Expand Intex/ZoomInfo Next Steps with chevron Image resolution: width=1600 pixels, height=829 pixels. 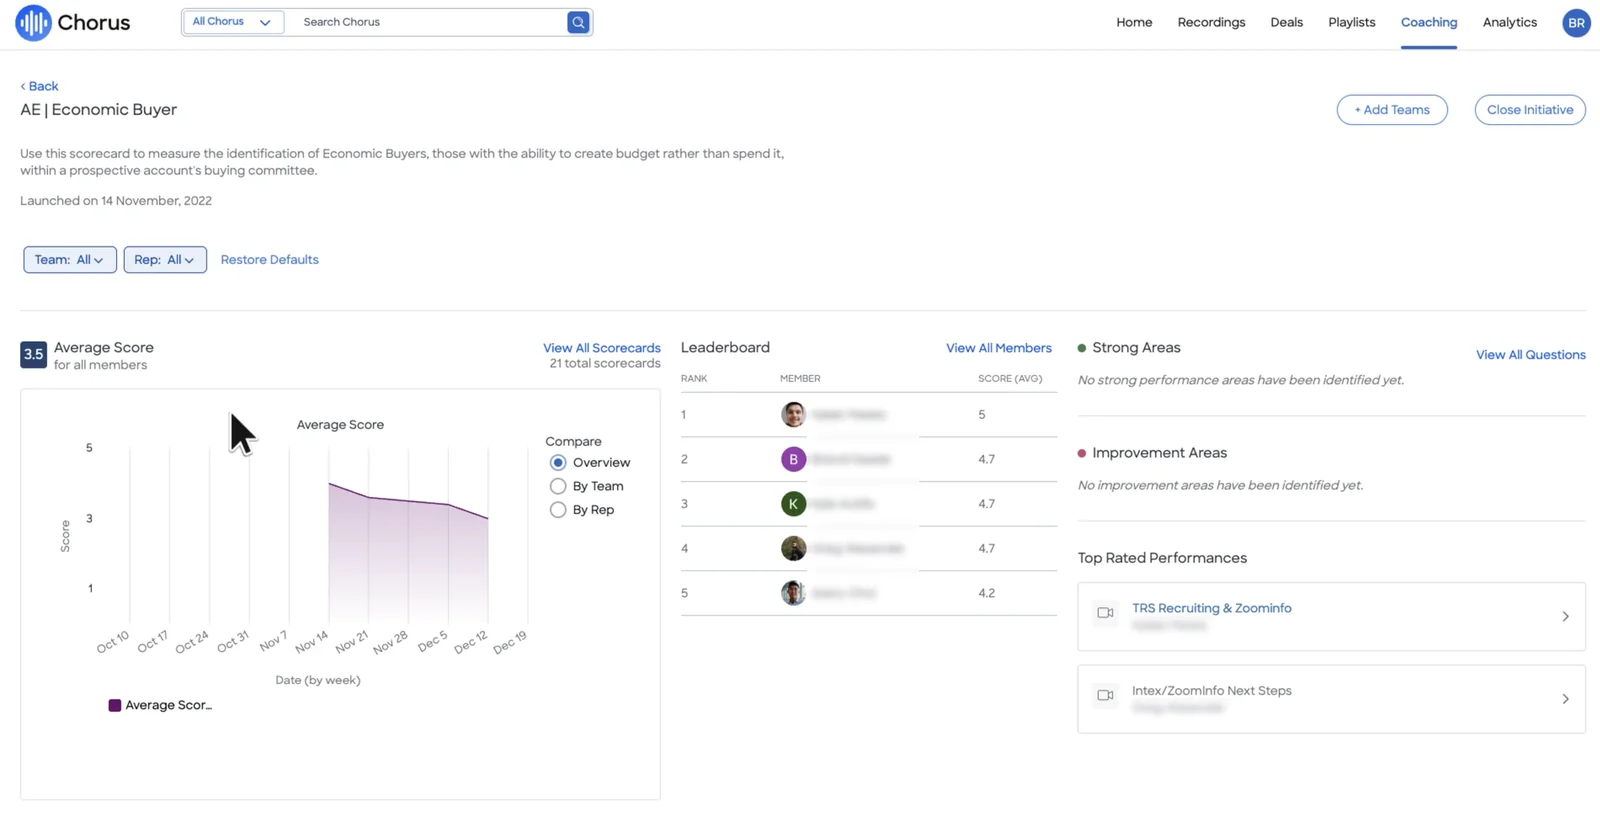coord(1565,699)
